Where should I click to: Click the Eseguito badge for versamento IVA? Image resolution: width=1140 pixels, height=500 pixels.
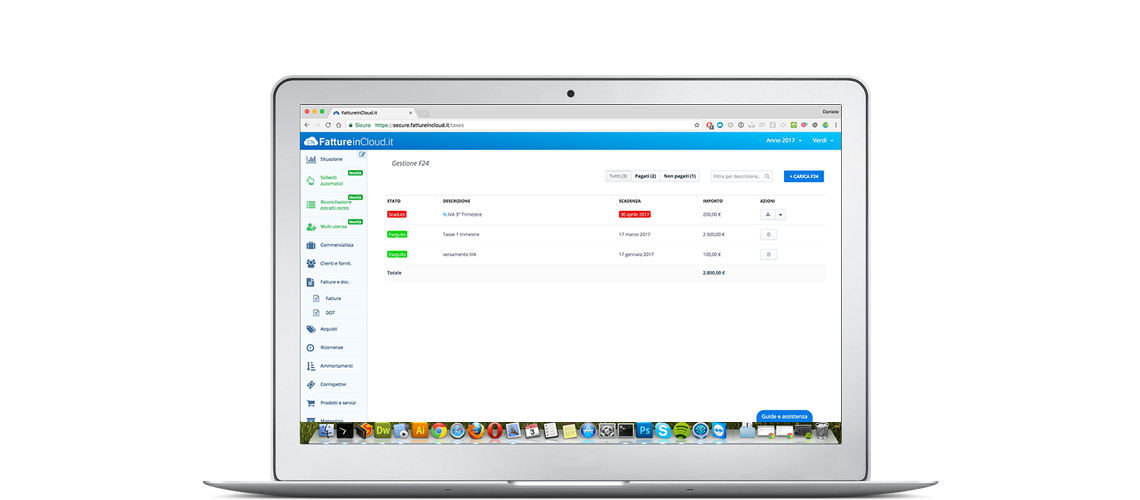[397, 254]
